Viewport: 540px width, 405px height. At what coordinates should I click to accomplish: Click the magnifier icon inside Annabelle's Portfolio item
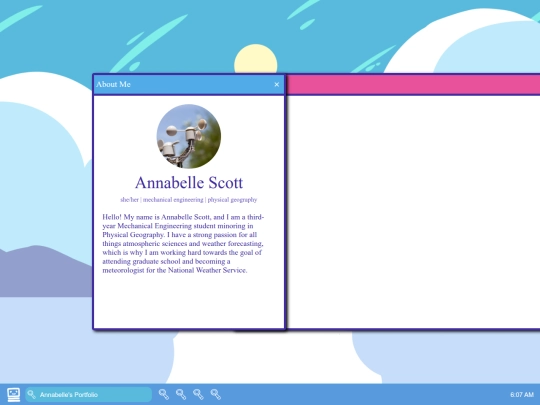pos(32,394)
